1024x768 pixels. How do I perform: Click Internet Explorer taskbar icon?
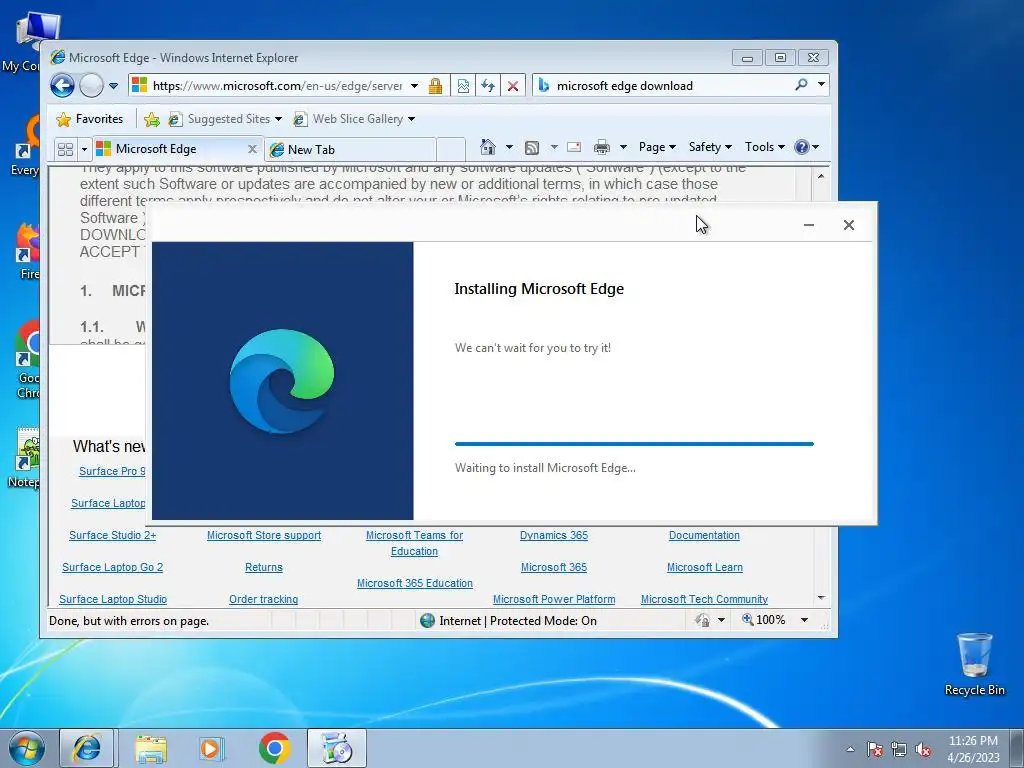(87, 748)
